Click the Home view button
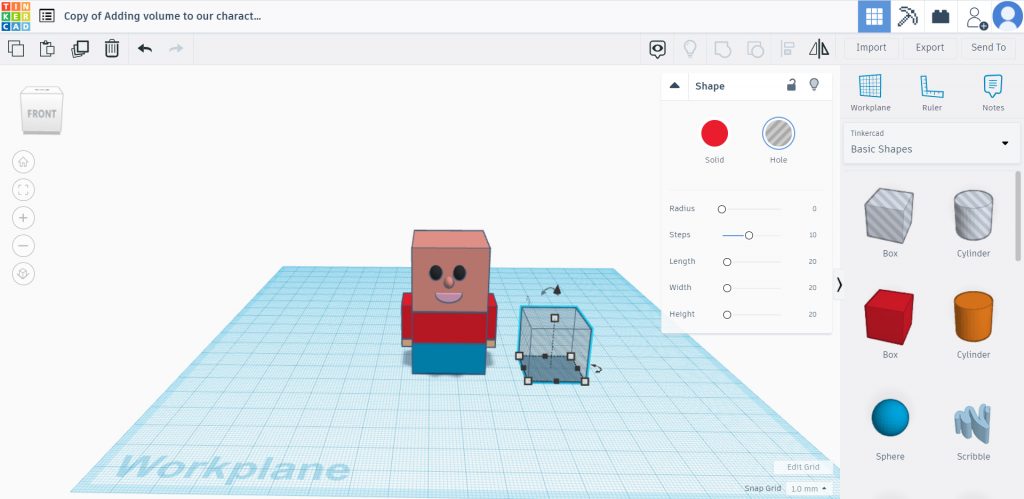 coord(24,162)
